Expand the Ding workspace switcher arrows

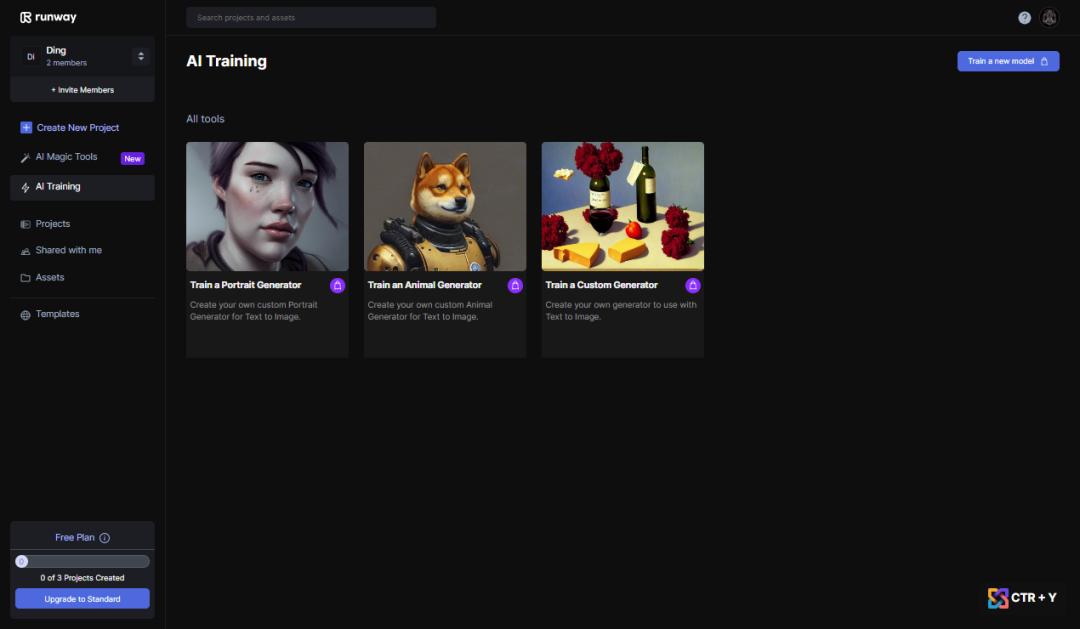tap(141, 56)
